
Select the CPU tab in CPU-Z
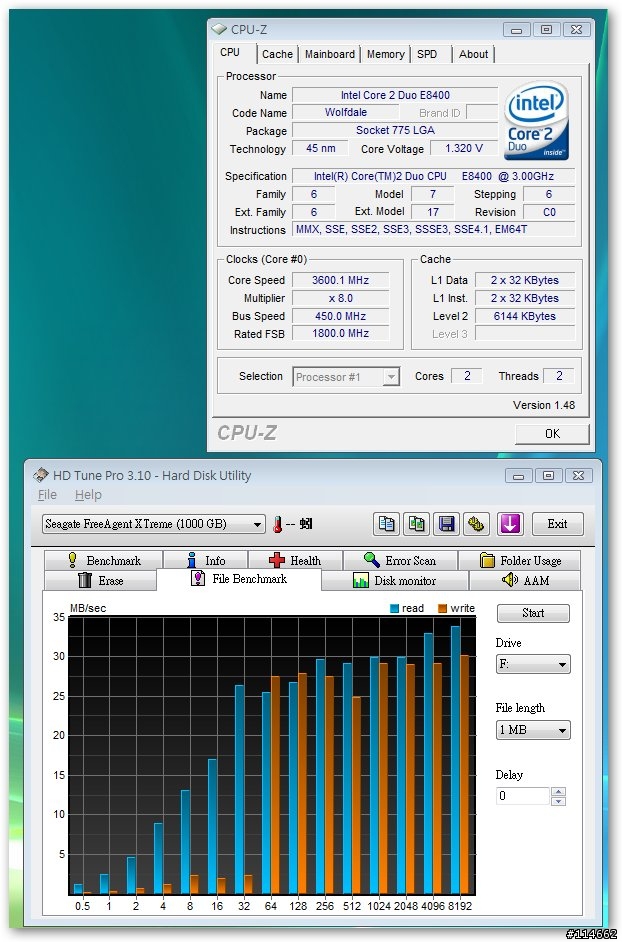click(x=234, y=52)
